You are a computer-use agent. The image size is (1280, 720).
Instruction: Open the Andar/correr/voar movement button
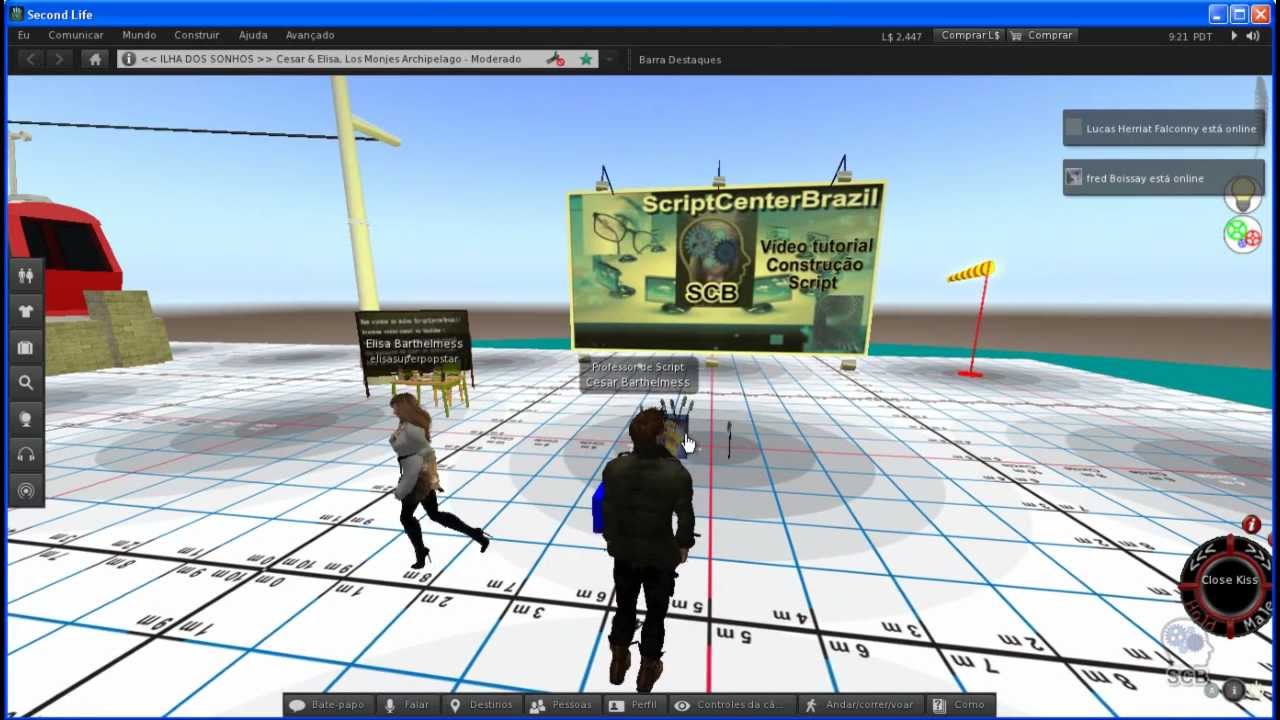(x=860, y=705)
